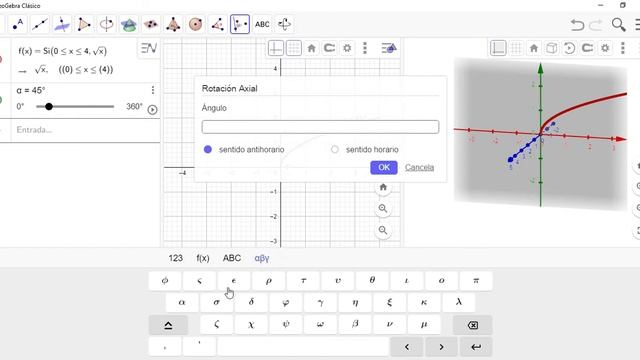Click the α slider track
The height and width of the screenshot is (360, 640).
[75, 107]
